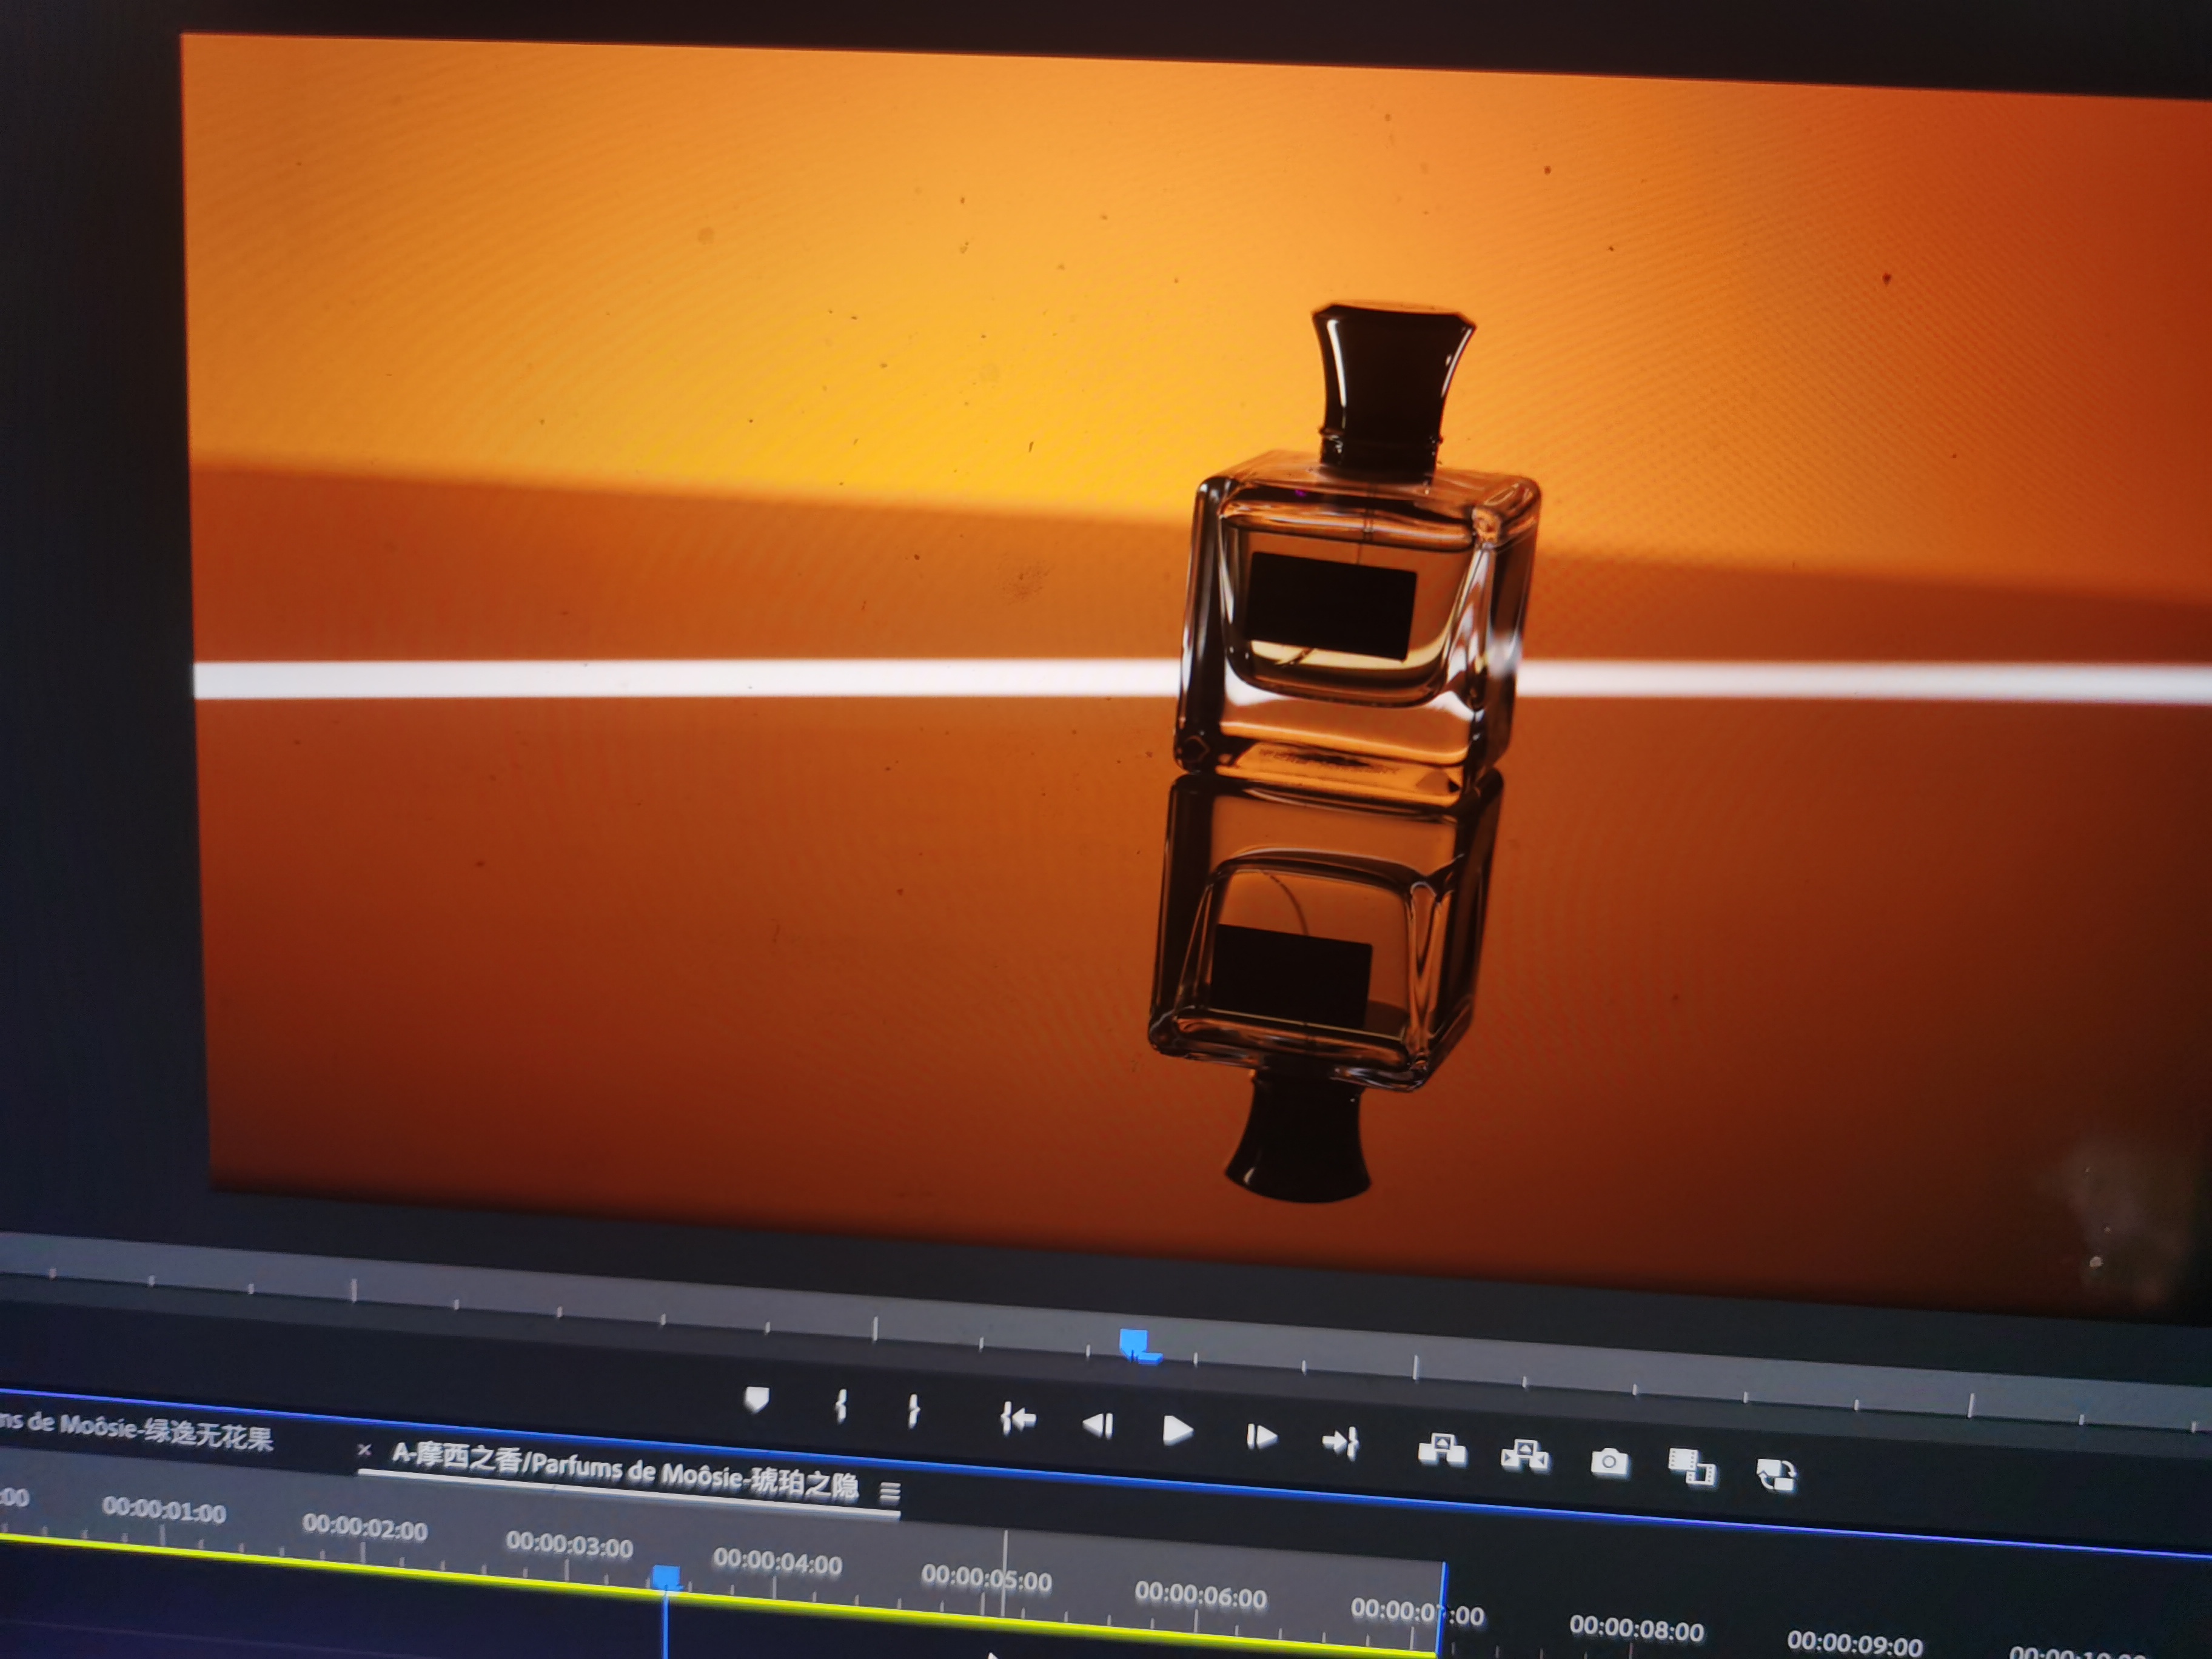
Task: Click the Lift button icon
Action: (1441, 1450)
